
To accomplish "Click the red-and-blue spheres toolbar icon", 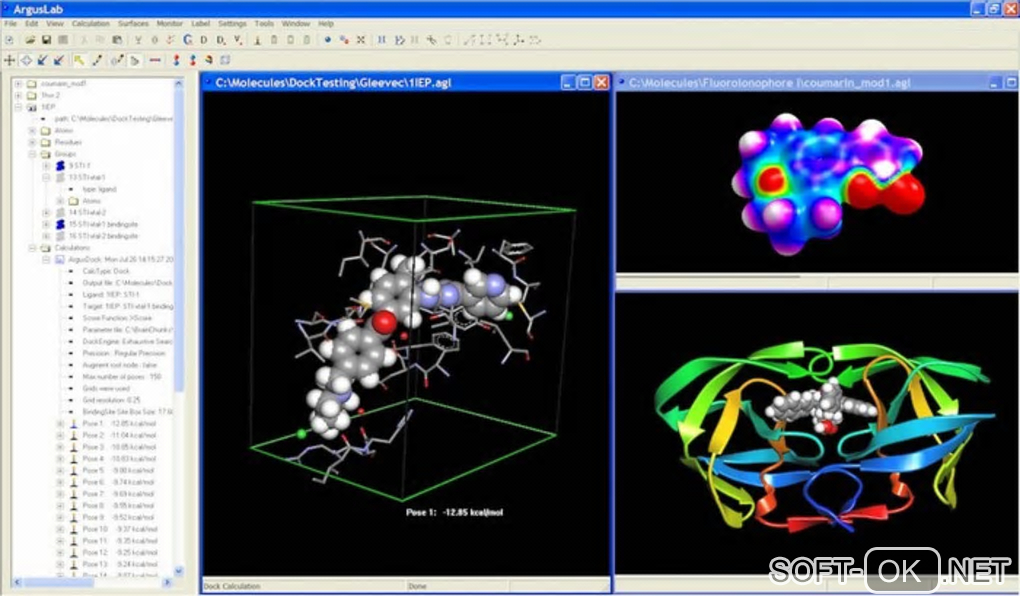I will coord(344,40).
